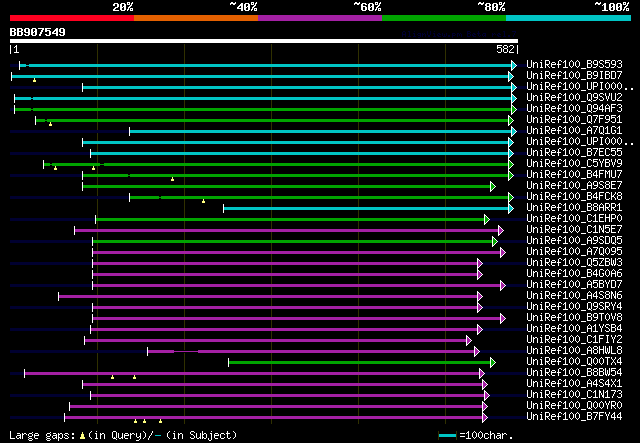This screenshot has height=443, width=640.
Task: Click the yellow gap marker under B9IBD7 row
Action: click(x=34, y=80)
